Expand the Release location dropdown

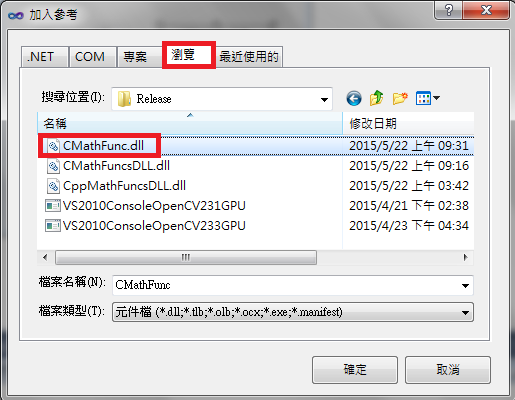point(324,99)
